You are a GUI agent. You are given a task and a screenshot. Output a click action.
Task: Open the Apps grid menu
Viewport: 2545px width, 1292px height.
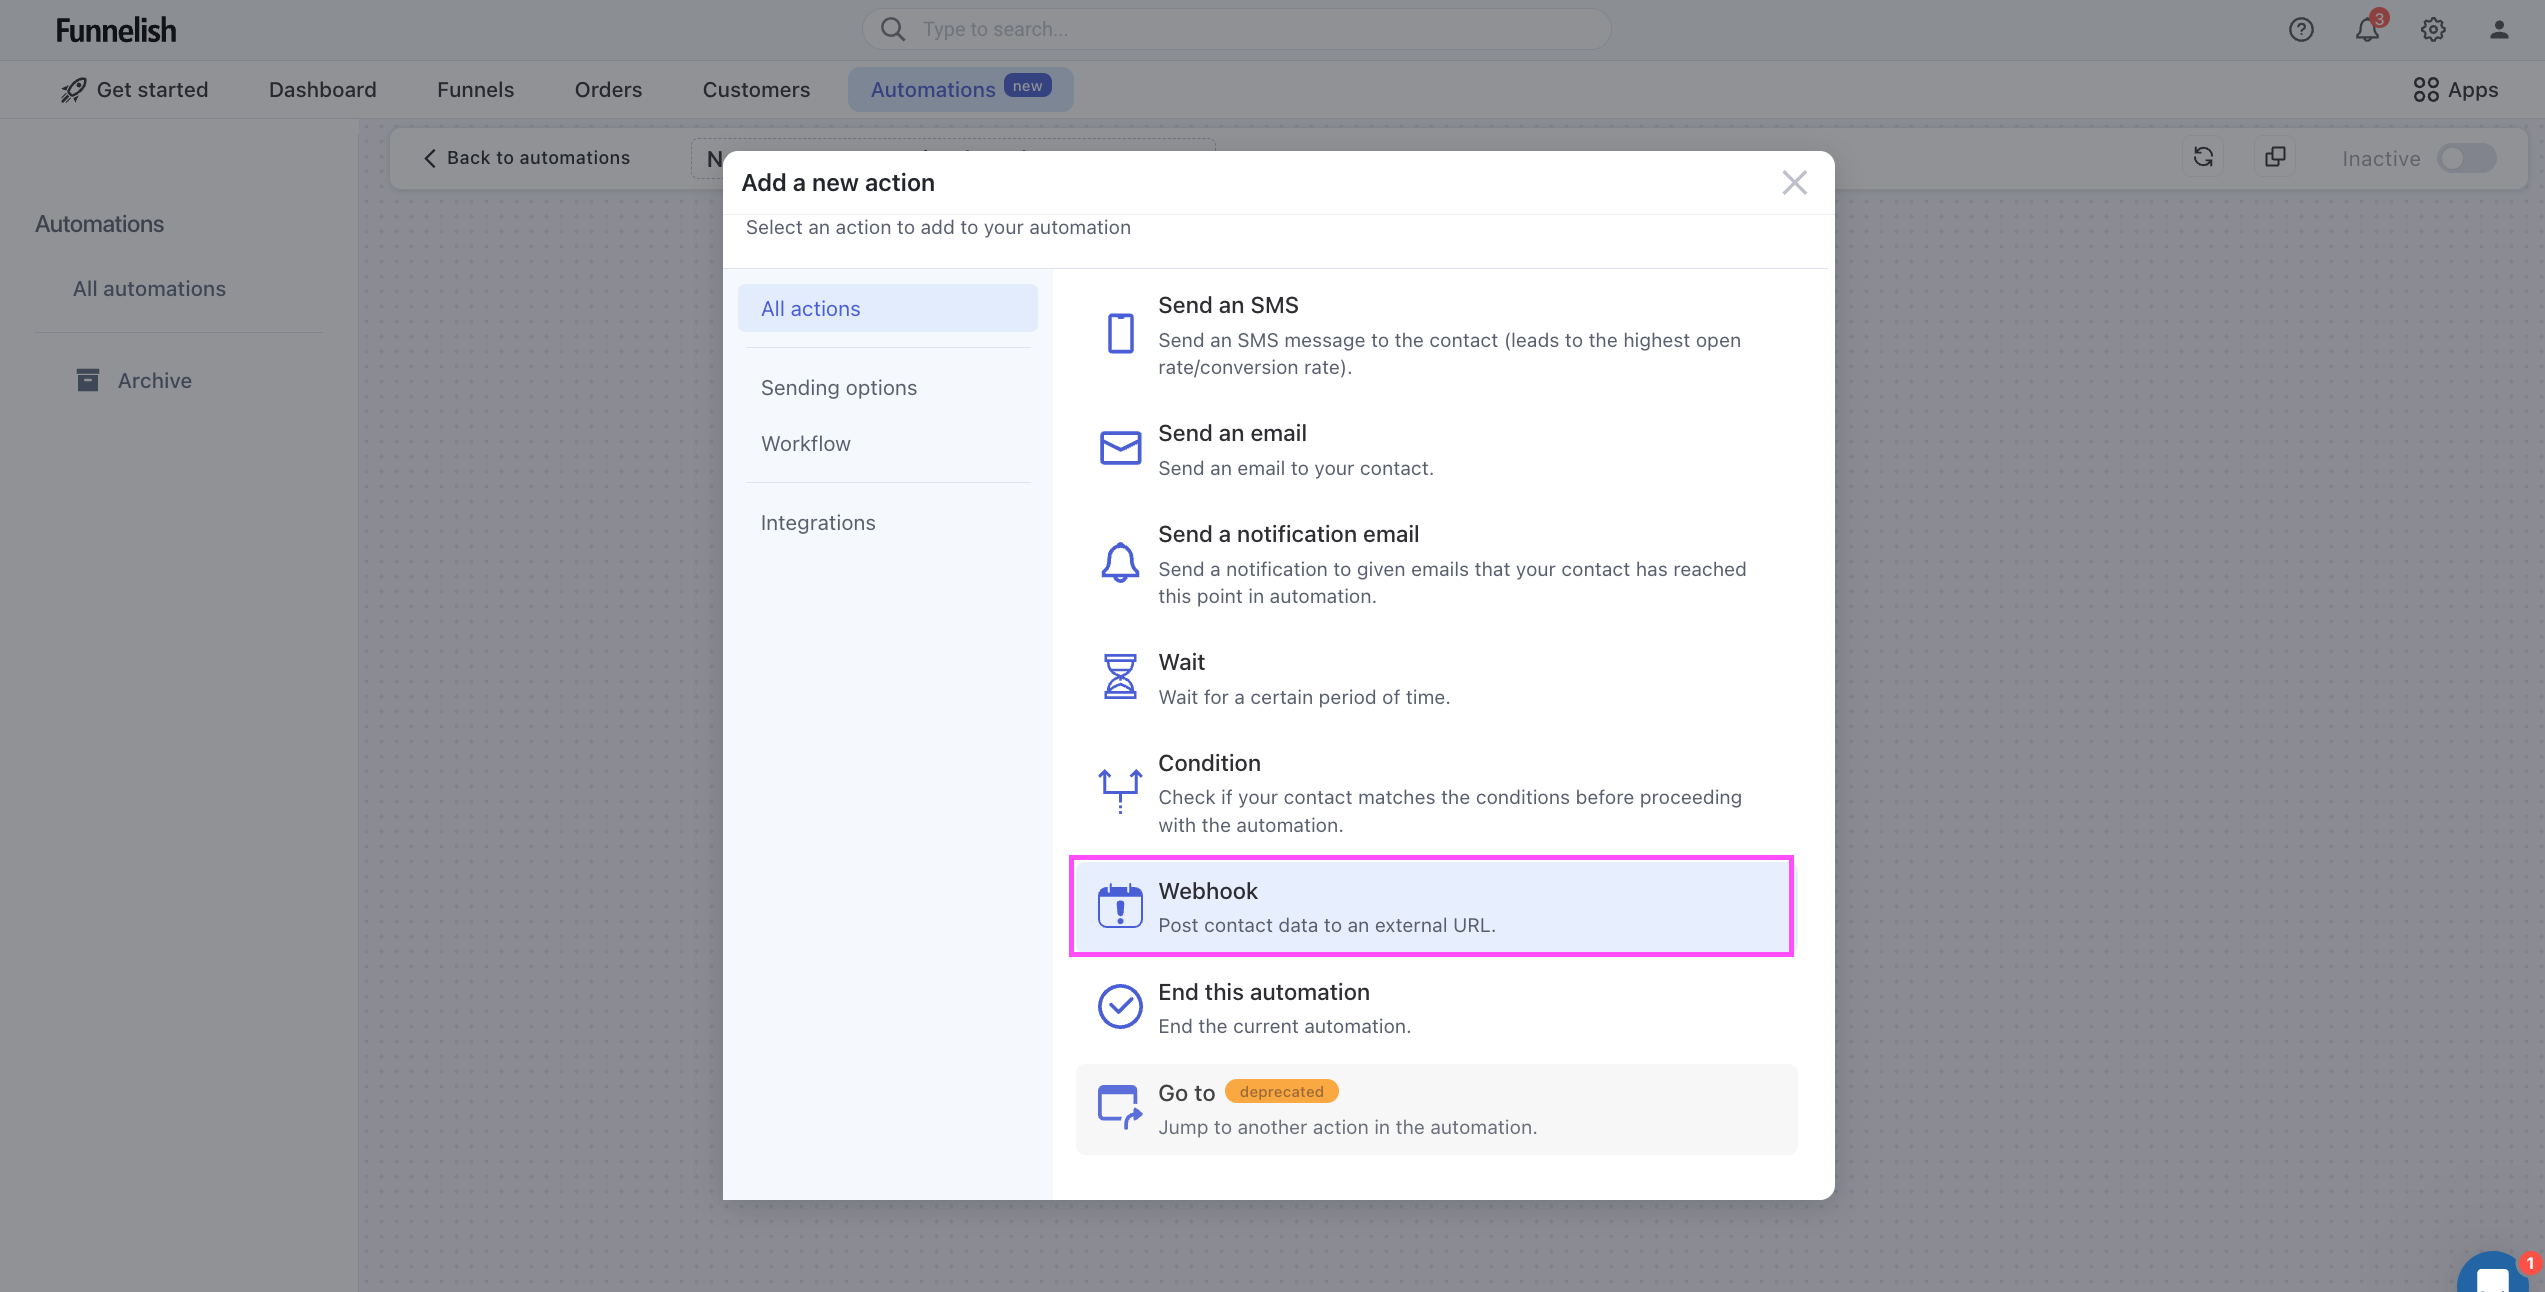2455,90
